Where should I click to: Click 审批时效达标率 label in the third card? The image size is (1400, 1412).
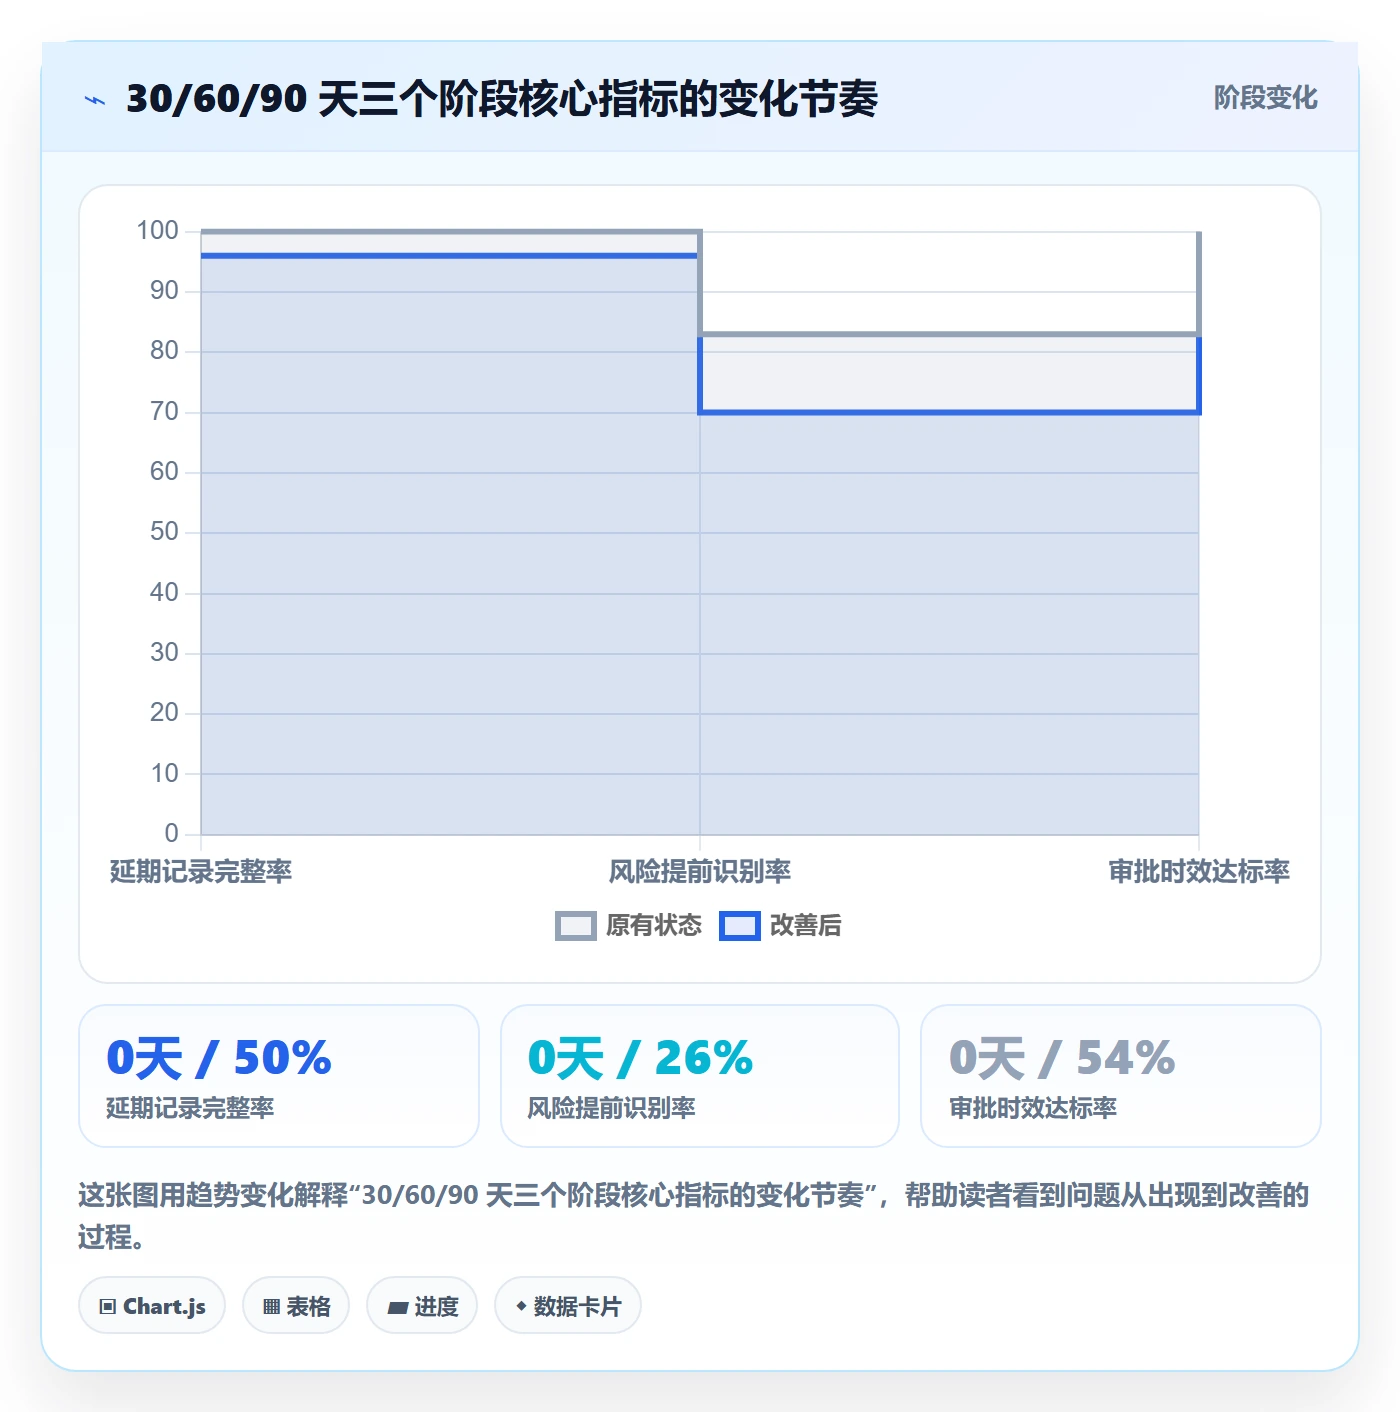click(1033, 1108)
